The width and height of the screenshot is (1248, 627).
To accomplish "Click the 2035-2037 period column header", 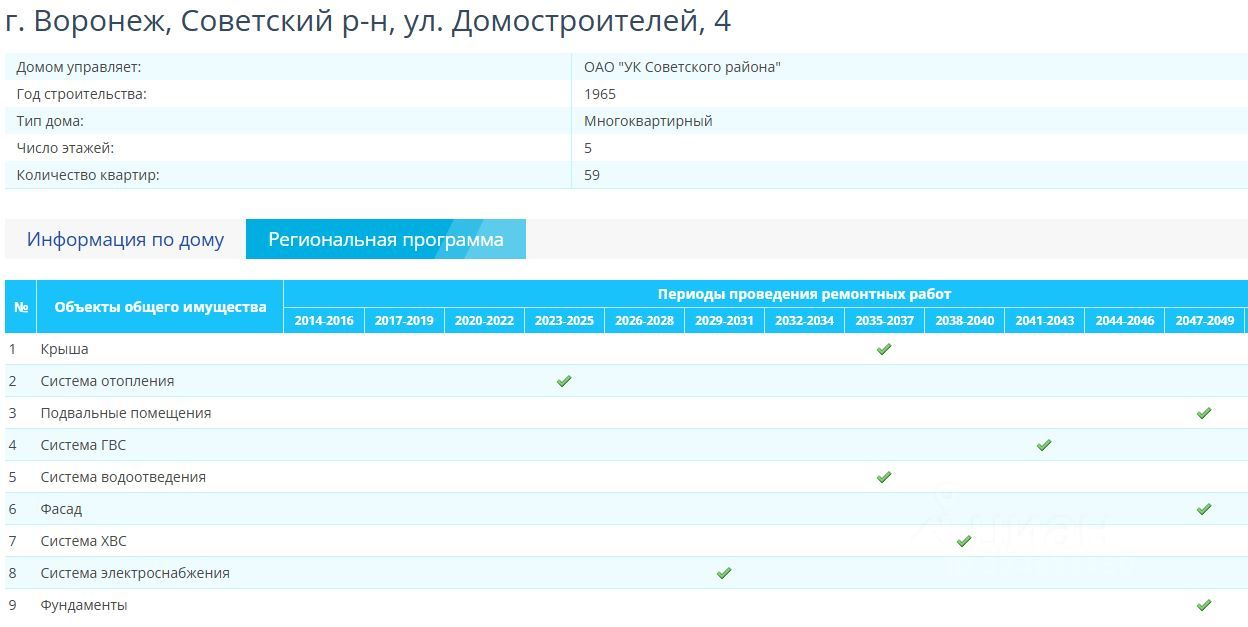I will (884, 321).
